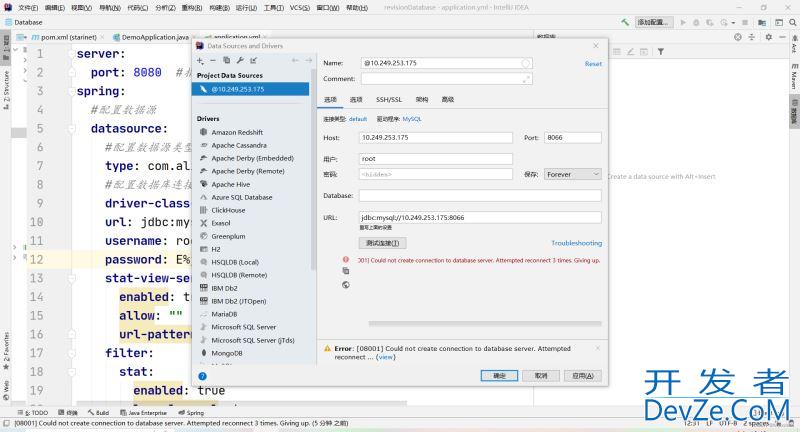Switch to the first 选项 tab in dialog
The height and width of the screenshot is (432, 800).
330,99
